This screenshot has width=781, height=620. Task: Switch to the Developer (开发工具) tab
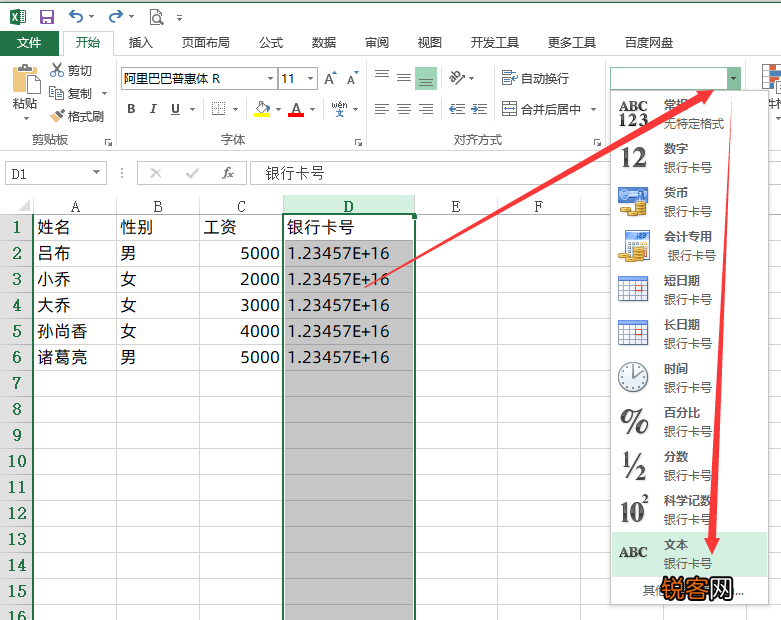(495, 43)
